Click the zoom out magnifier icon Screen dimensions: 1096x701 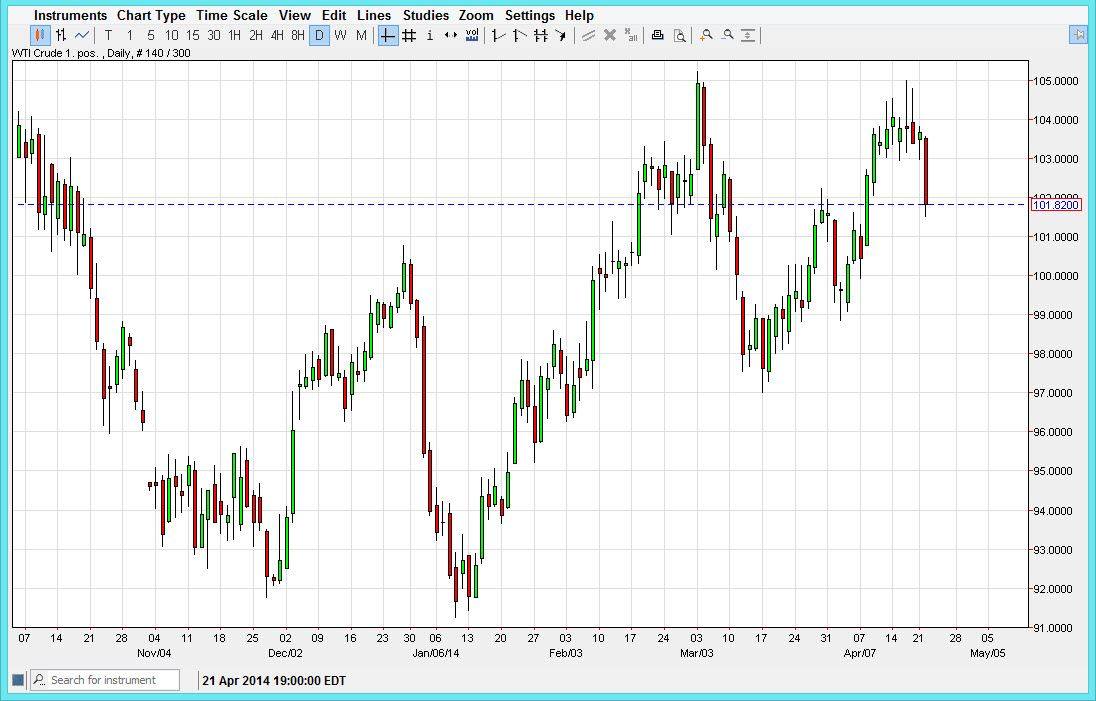pyautogui.click(x=728, y=35)
